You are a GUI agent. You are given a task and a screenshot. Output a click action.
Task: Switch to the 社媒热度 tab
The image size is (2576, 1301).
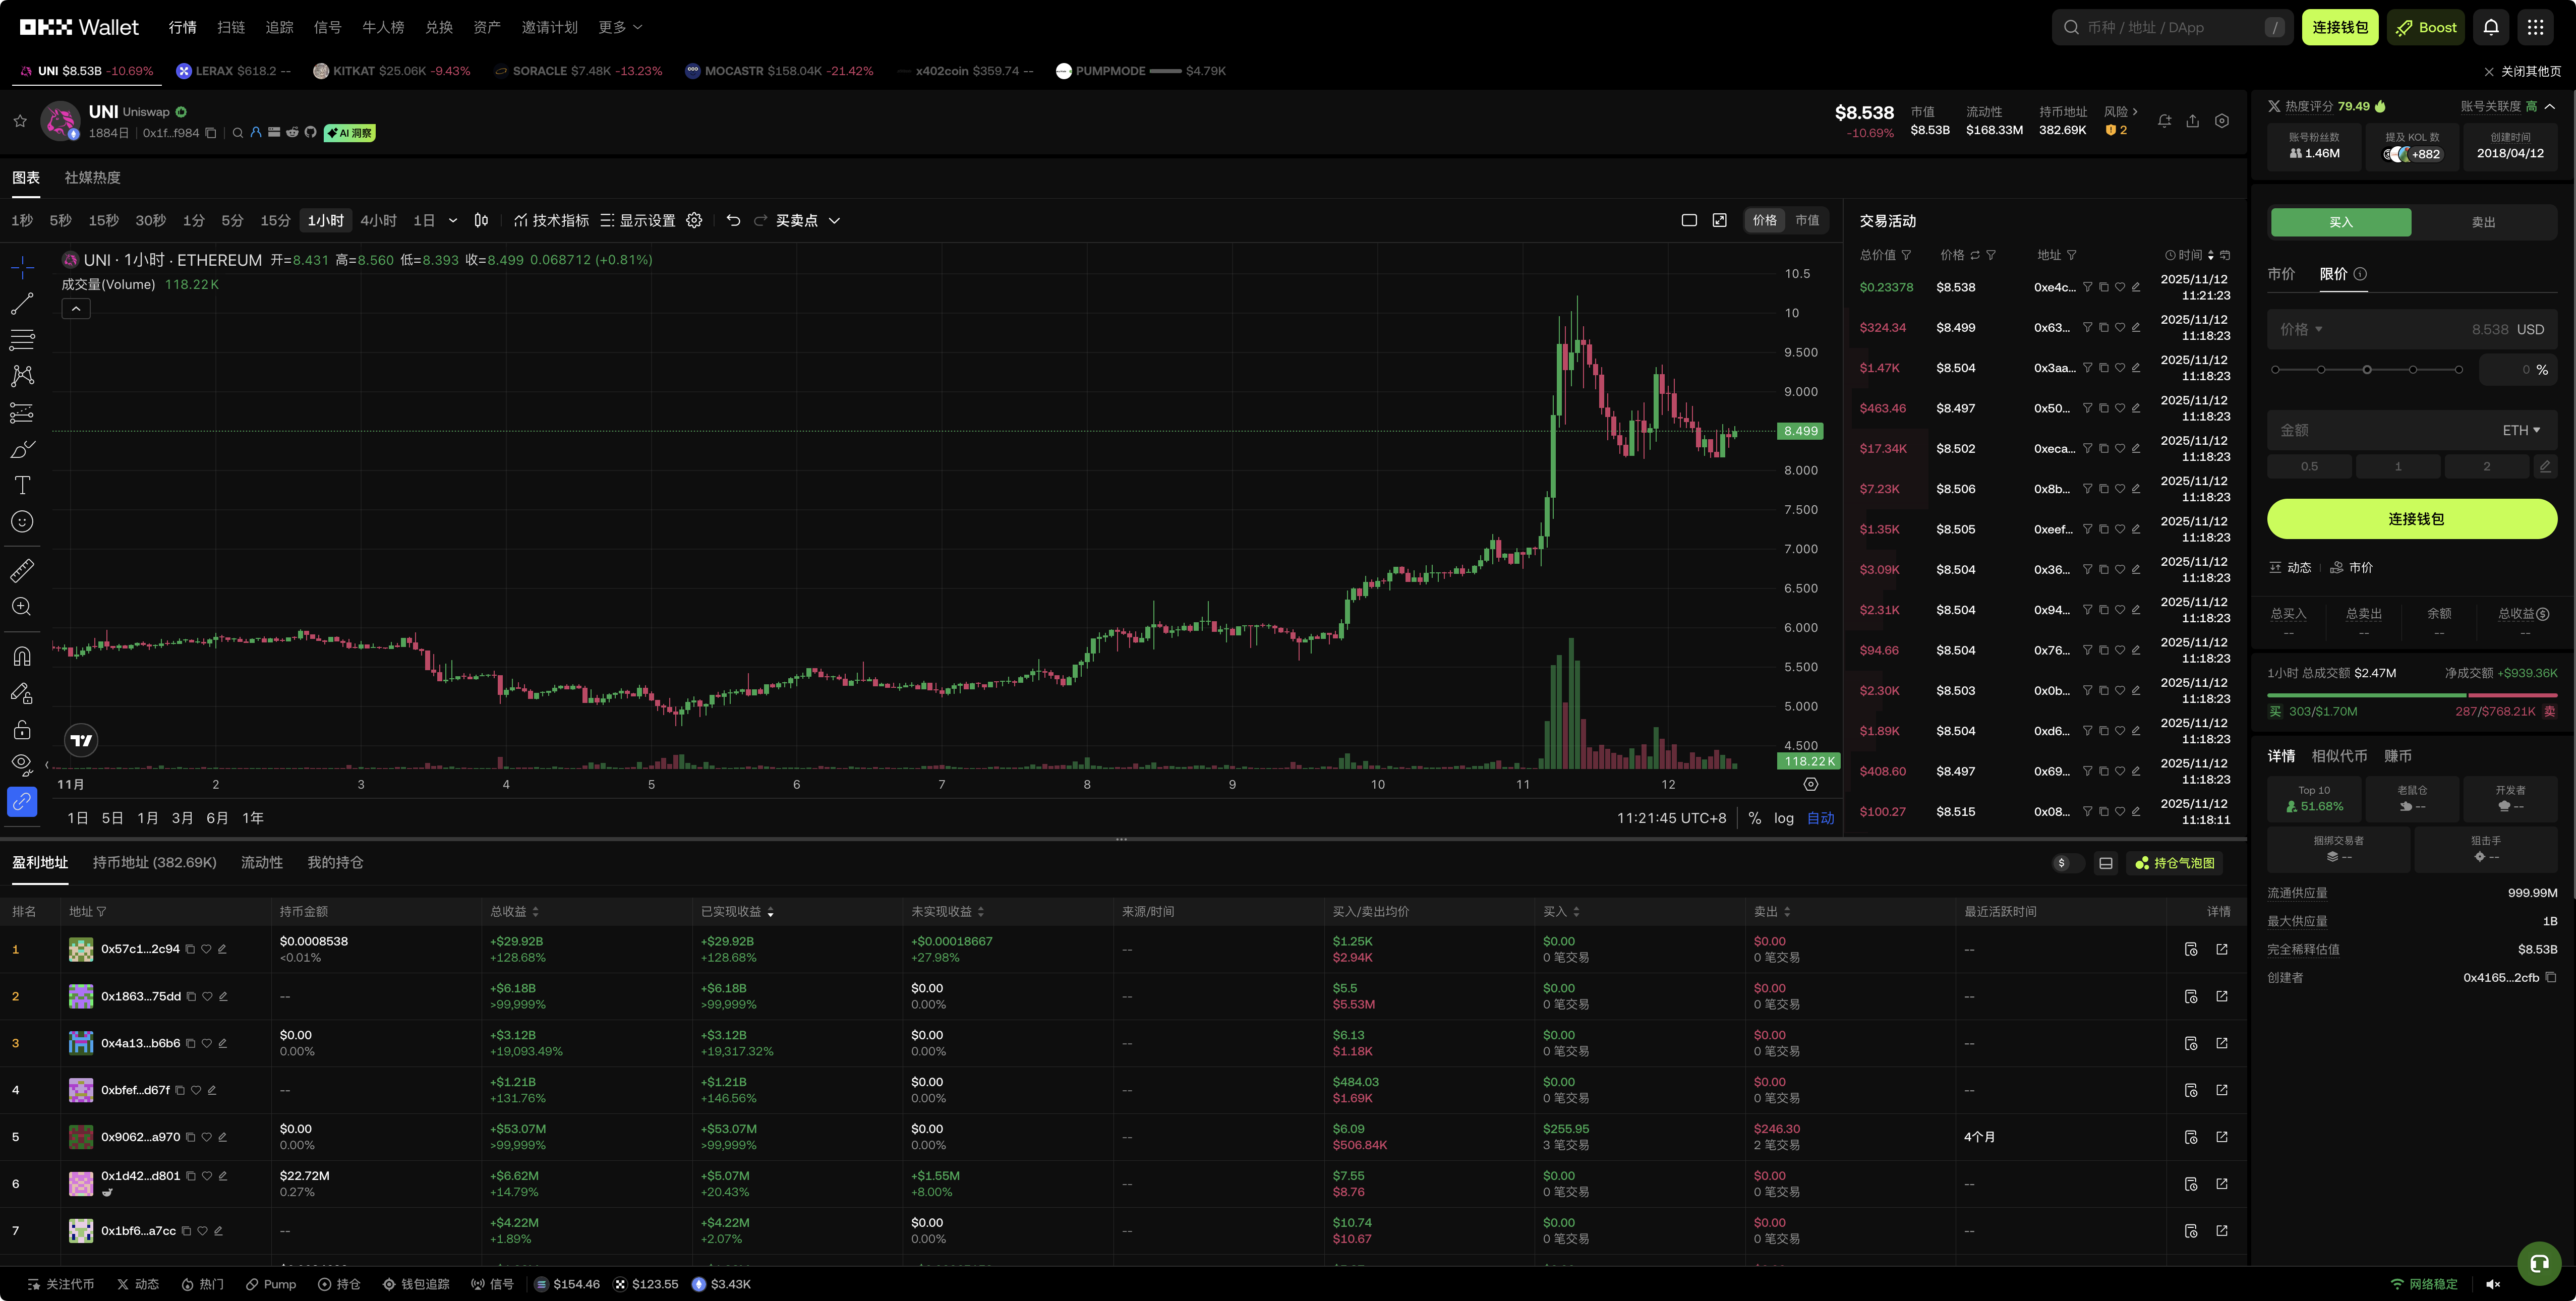pos(91,177)
